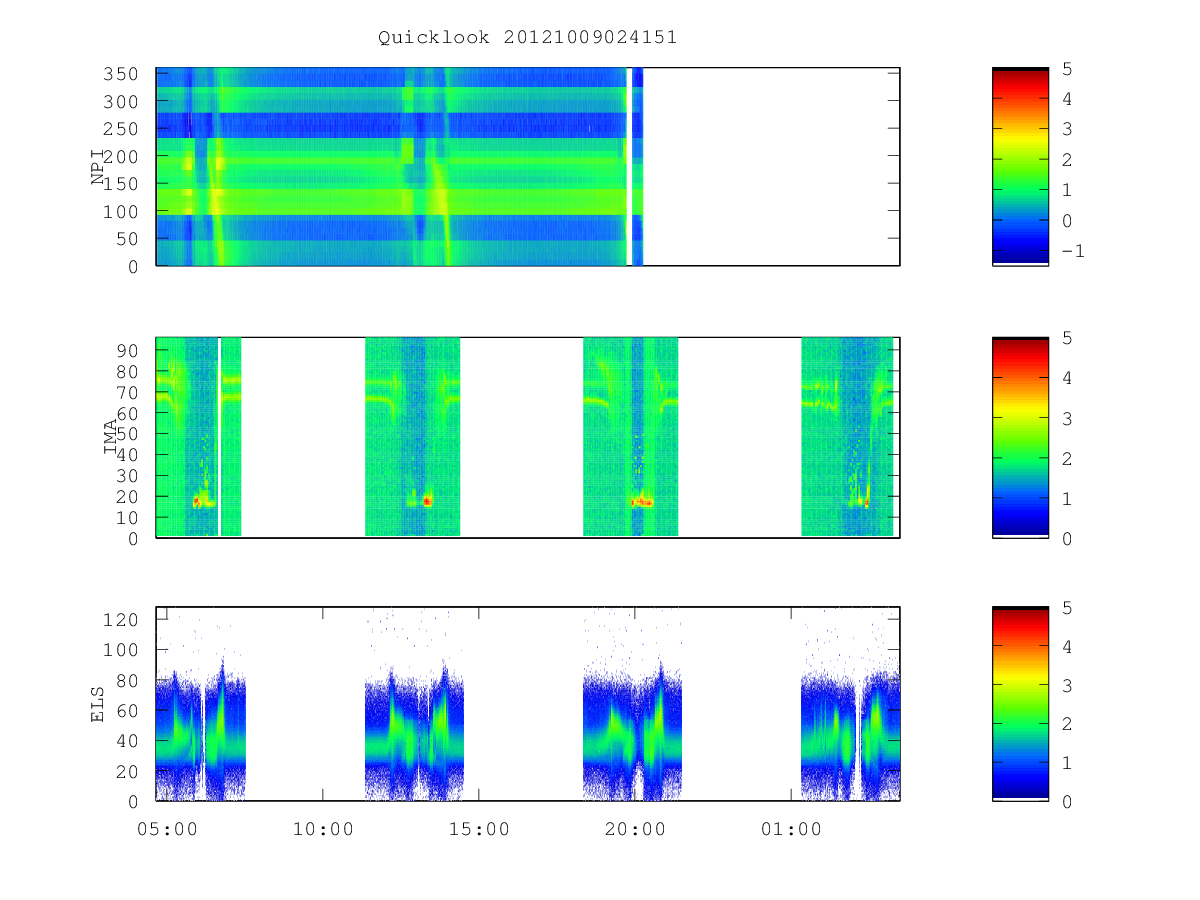Click the 15:00 time axis label
Screen dimensions: 1200x900
pyautogui.click(x=479, y=829)
